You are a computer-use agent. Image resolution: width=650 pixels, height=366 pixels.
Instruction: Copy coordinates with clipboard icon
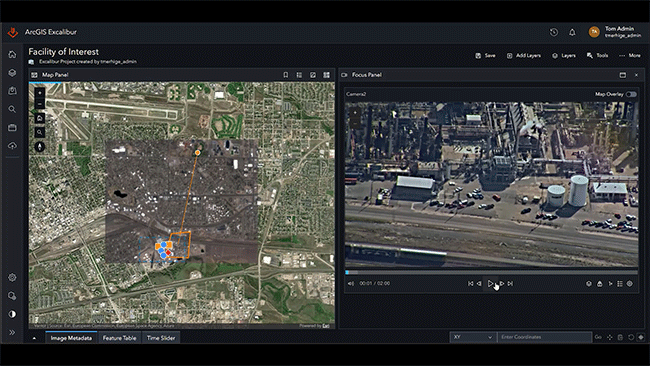[x=621, y=337]
